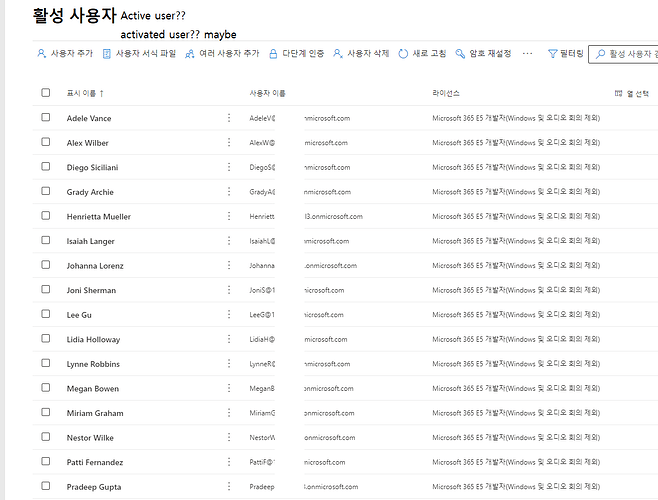Screen dimensions: 658x500
Task: Toggle the select-all checkbox in the header
Action: pyautogui.click(x=45, y=93)
